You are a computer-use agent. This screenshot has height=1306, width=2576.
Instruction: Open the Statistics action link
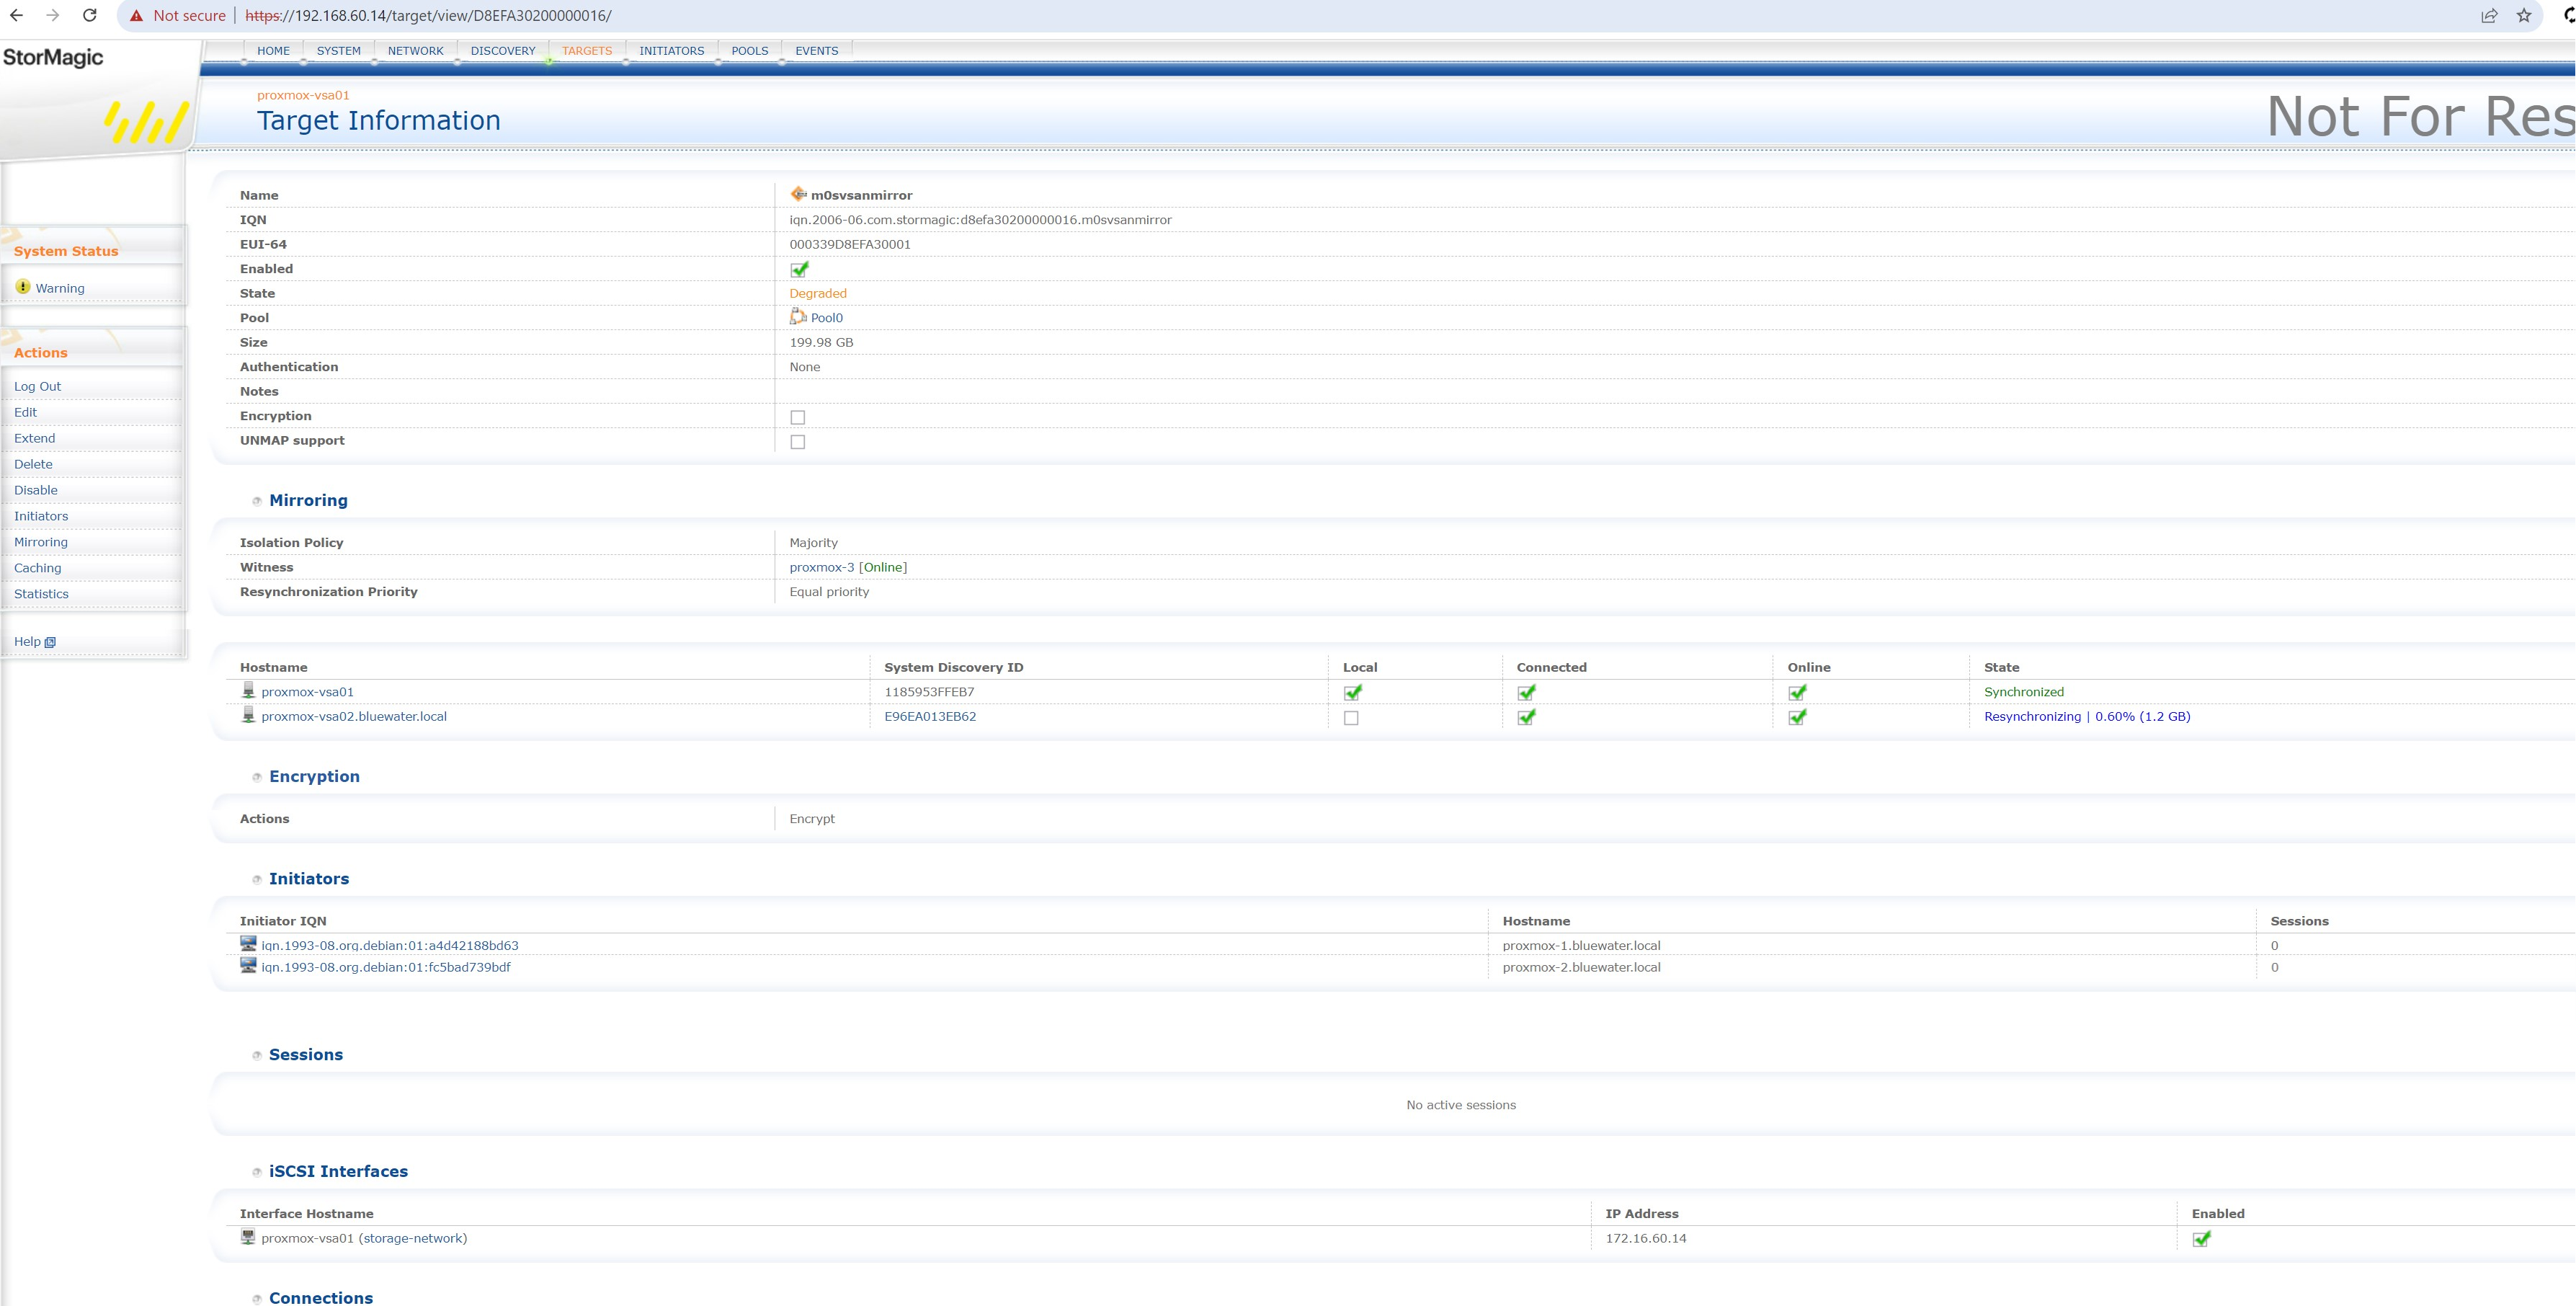(41, 594)
